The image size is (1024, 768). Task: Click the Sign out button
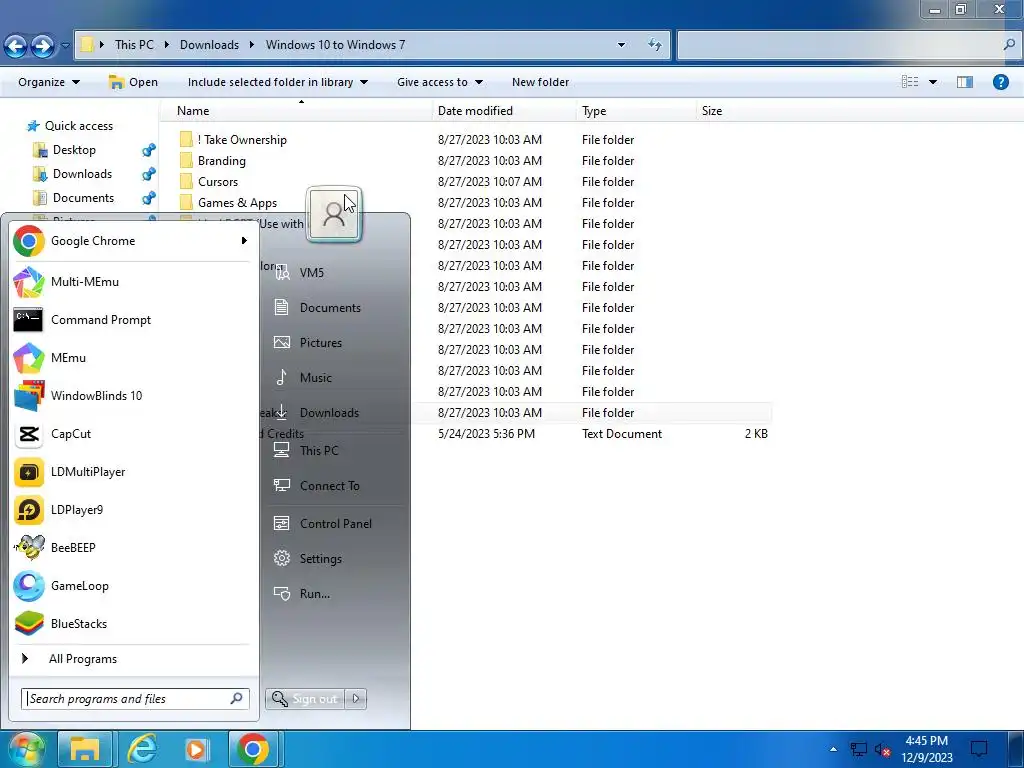pos(306,699)
